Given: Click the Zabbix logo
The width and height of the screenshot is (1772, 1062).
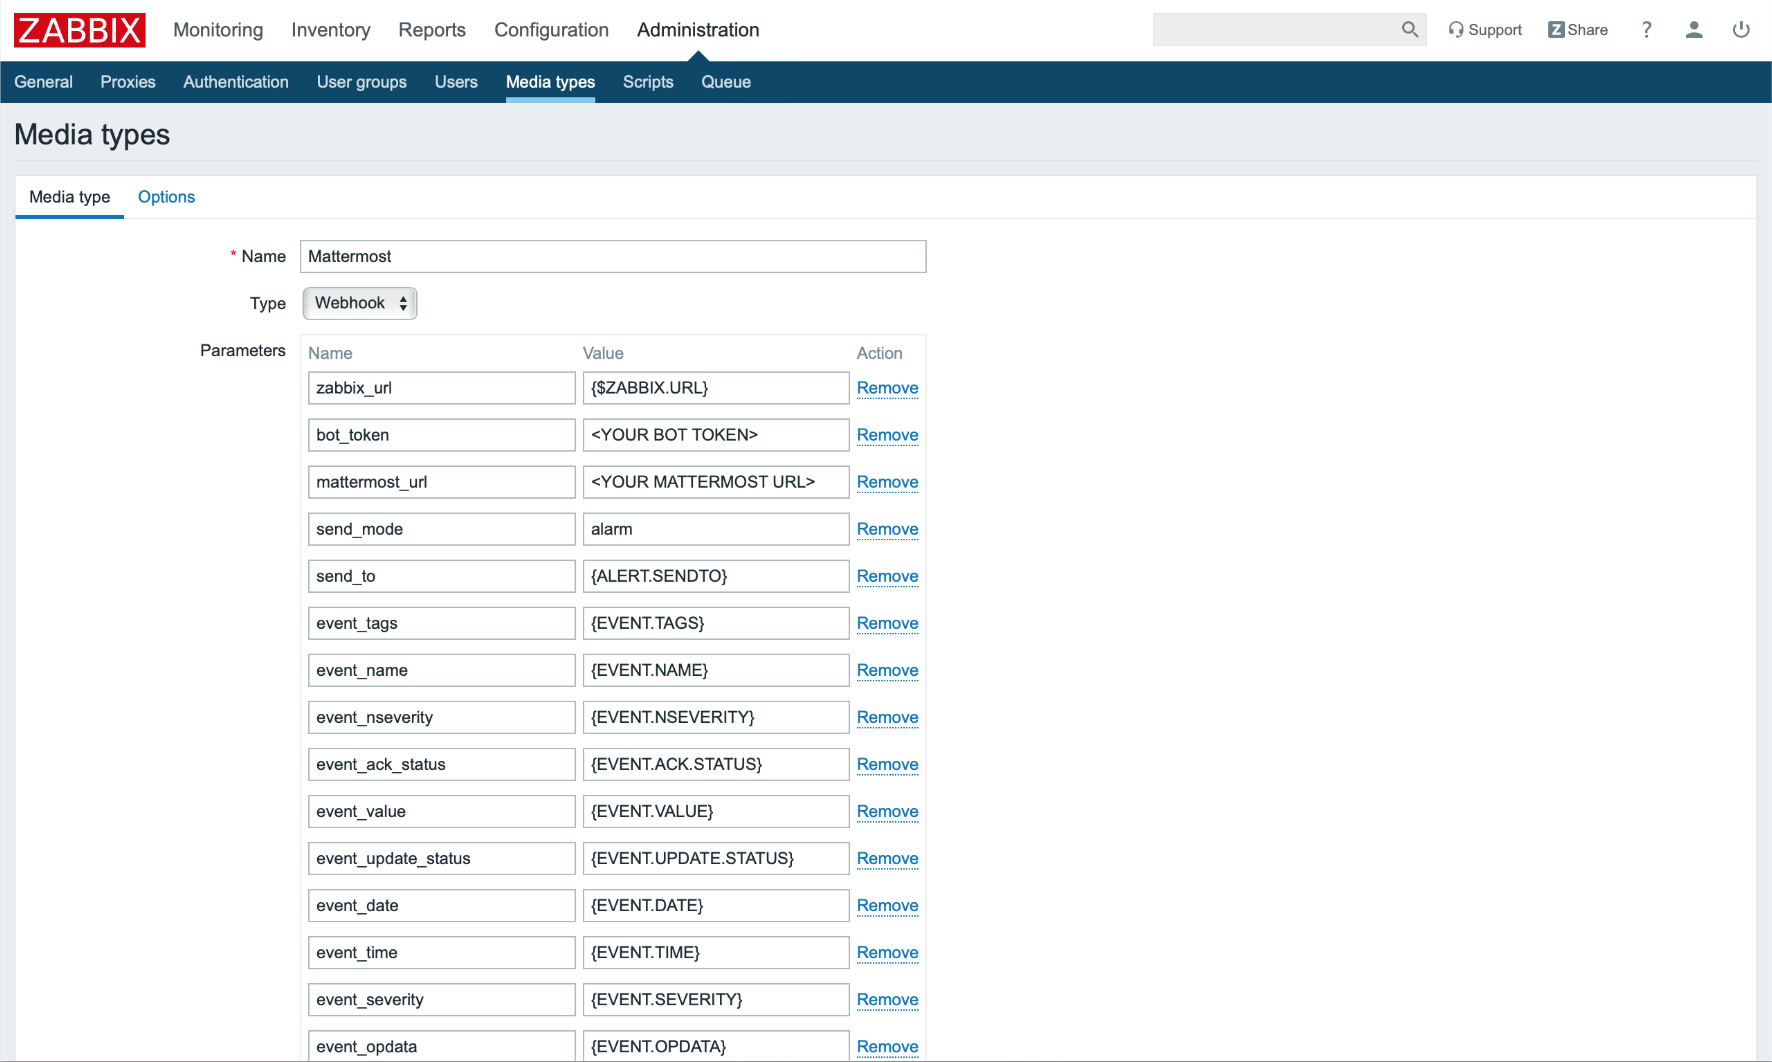Looking at the screenshot, I should [80, 30].
